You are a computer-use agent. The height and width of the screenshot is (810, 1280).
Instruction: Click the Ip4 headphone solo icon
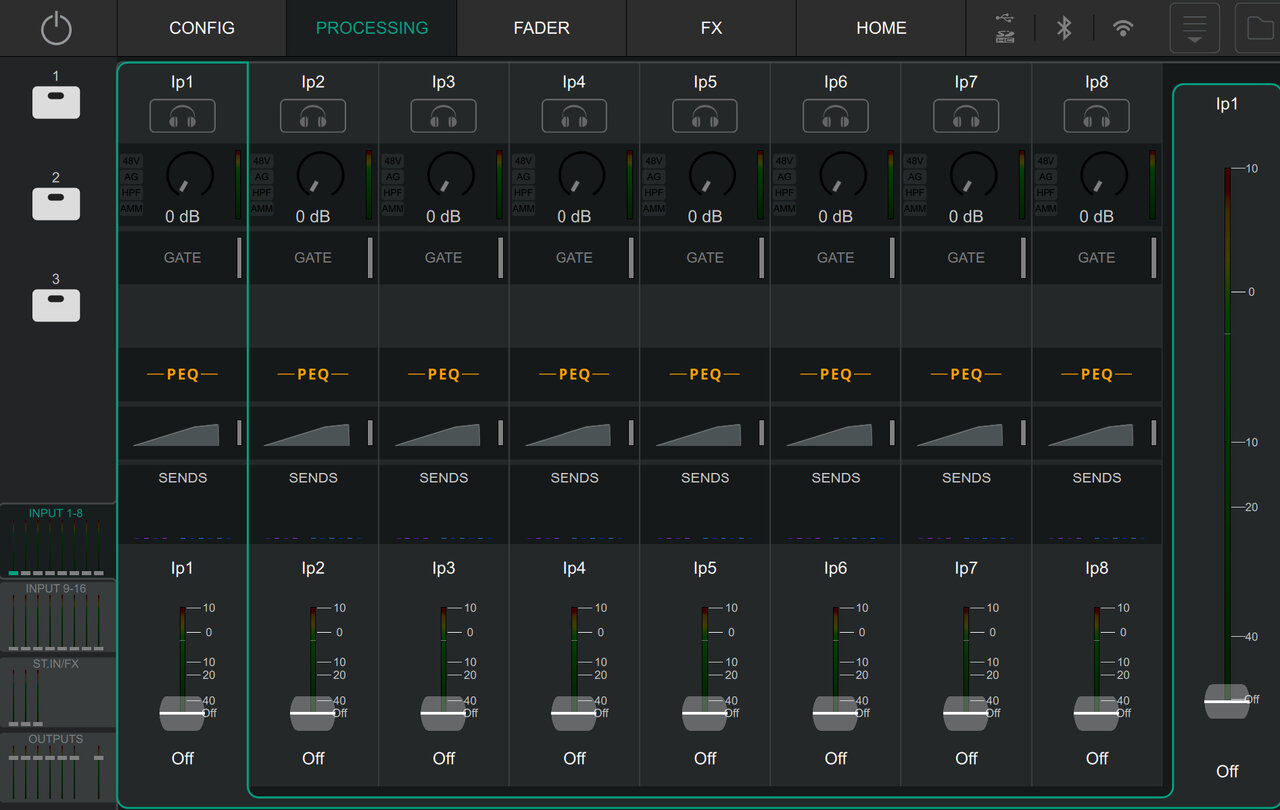[x=574, y=116]
